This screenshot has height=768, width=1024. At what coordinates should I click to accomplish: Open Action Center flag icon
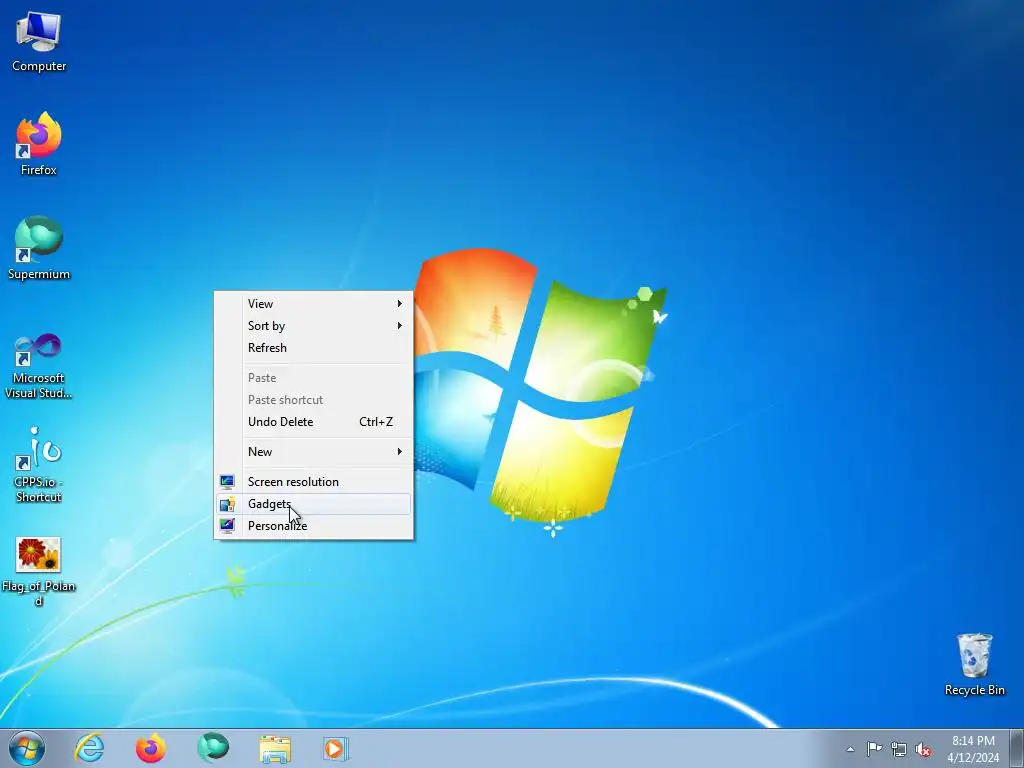tap(874, 749)
